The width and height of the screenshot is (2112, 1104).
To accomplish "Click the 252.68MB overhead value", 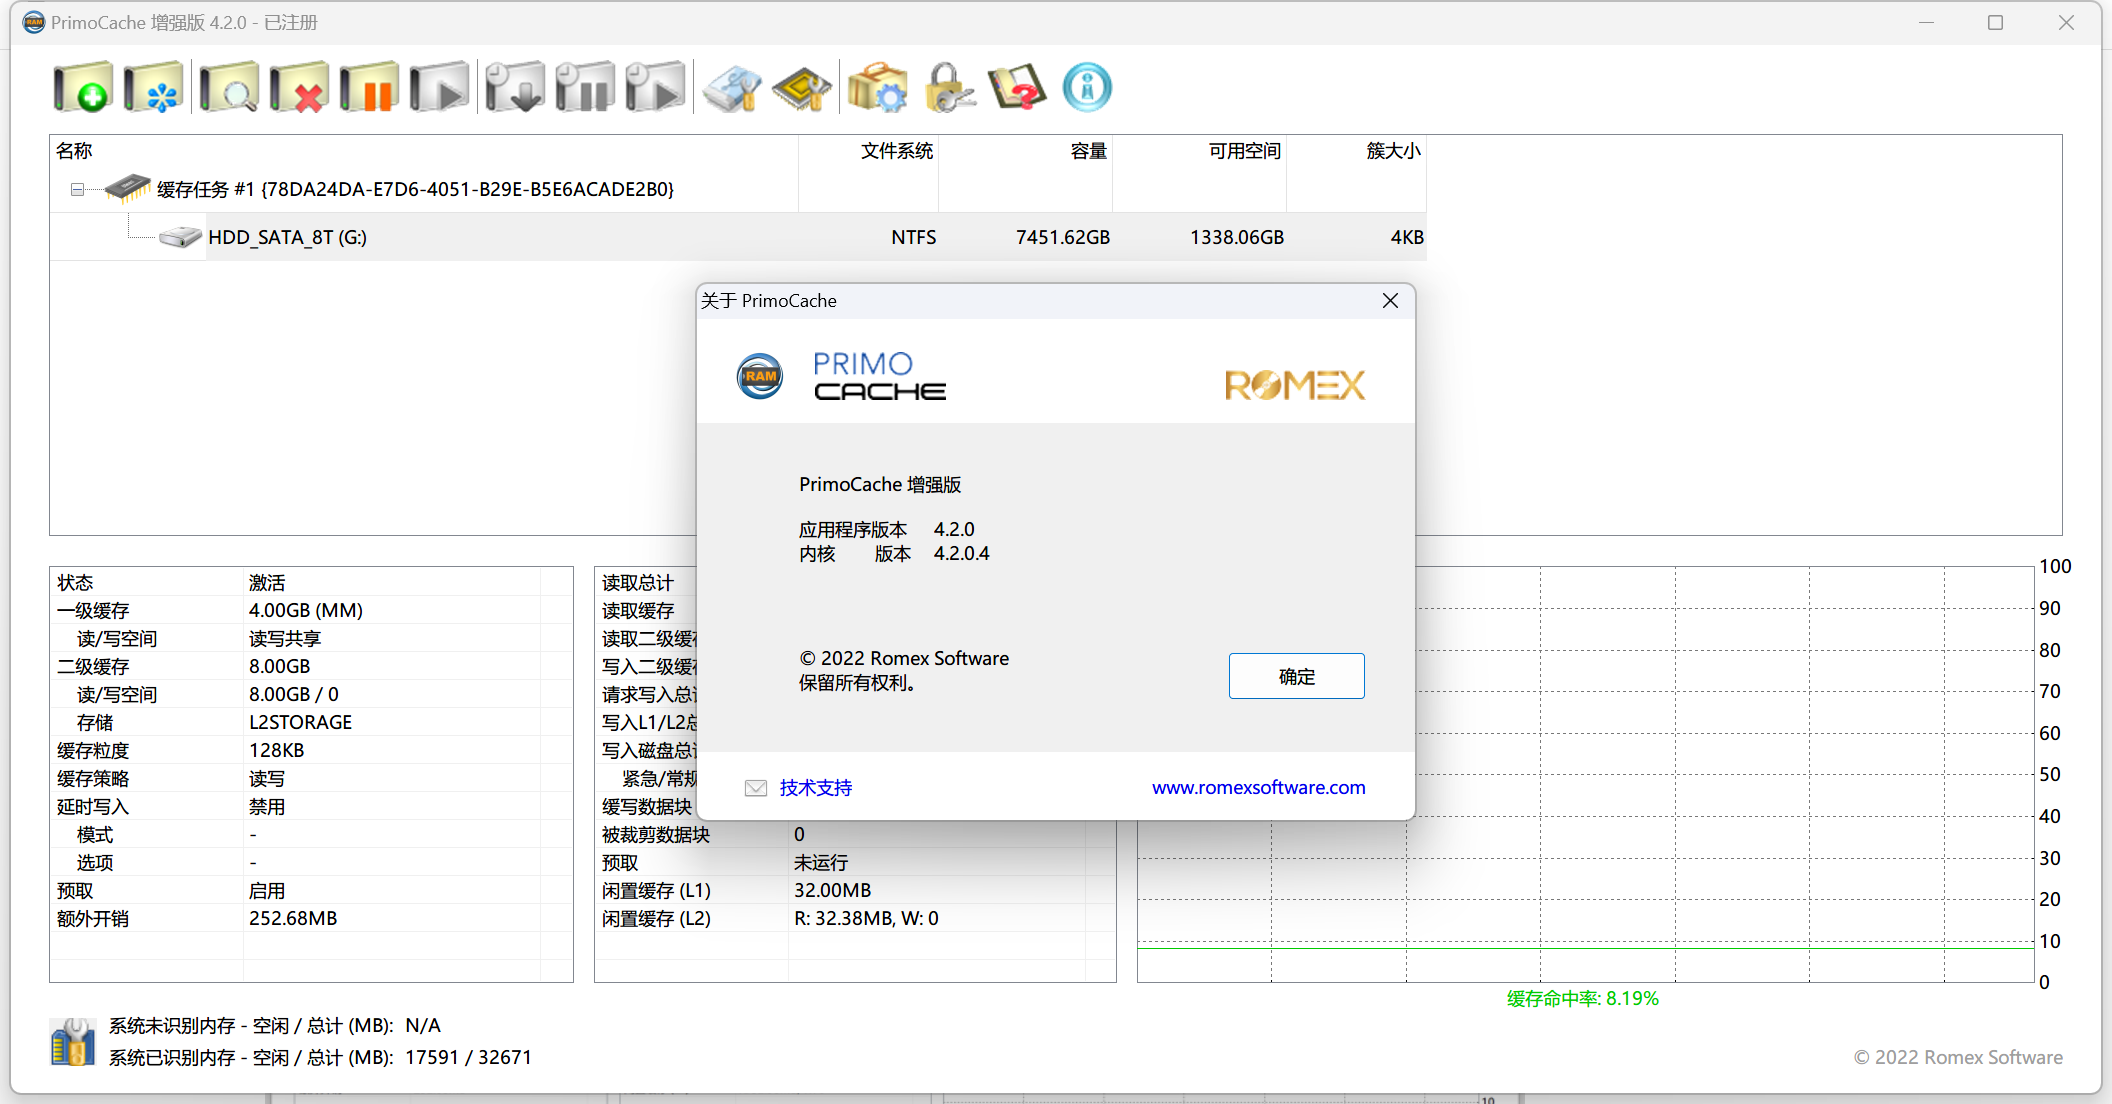I will click(293, 918).
